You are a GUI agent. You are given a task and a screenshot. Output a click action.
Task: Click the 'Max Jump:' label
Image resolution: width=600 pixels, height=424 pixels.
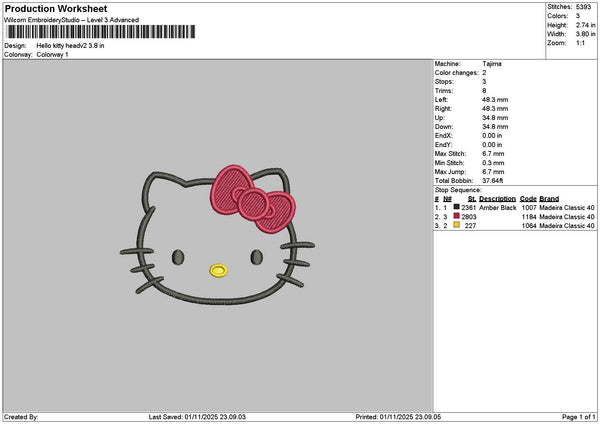coord(450,172)
